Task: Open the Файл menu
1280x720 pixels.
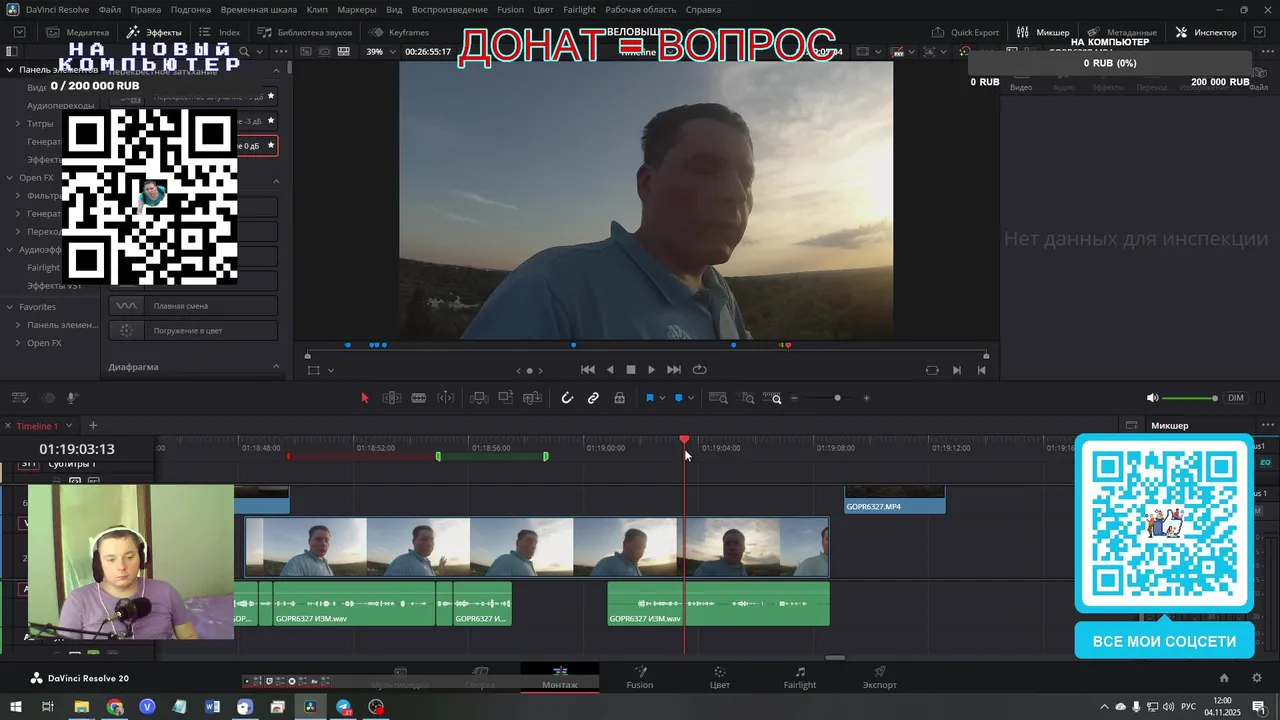Action: tap(110, 9)
